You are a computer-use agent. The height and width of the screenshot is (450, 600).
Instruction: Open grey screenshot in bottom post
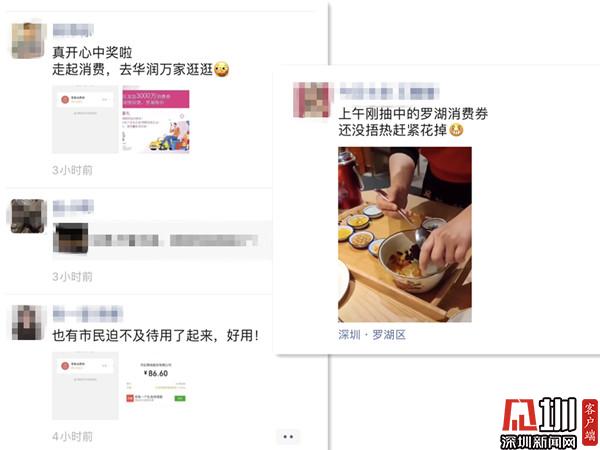85,386
